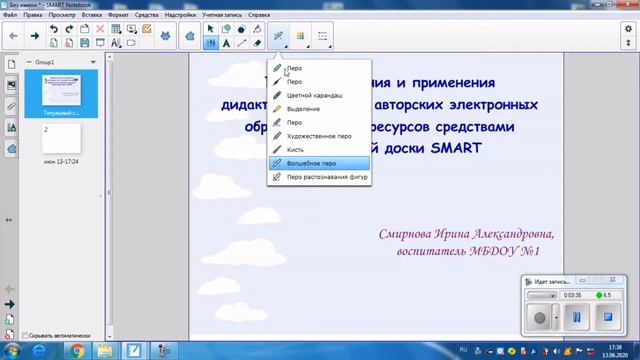Open Gallery tab in sidebar

click(x=11, y=85)
